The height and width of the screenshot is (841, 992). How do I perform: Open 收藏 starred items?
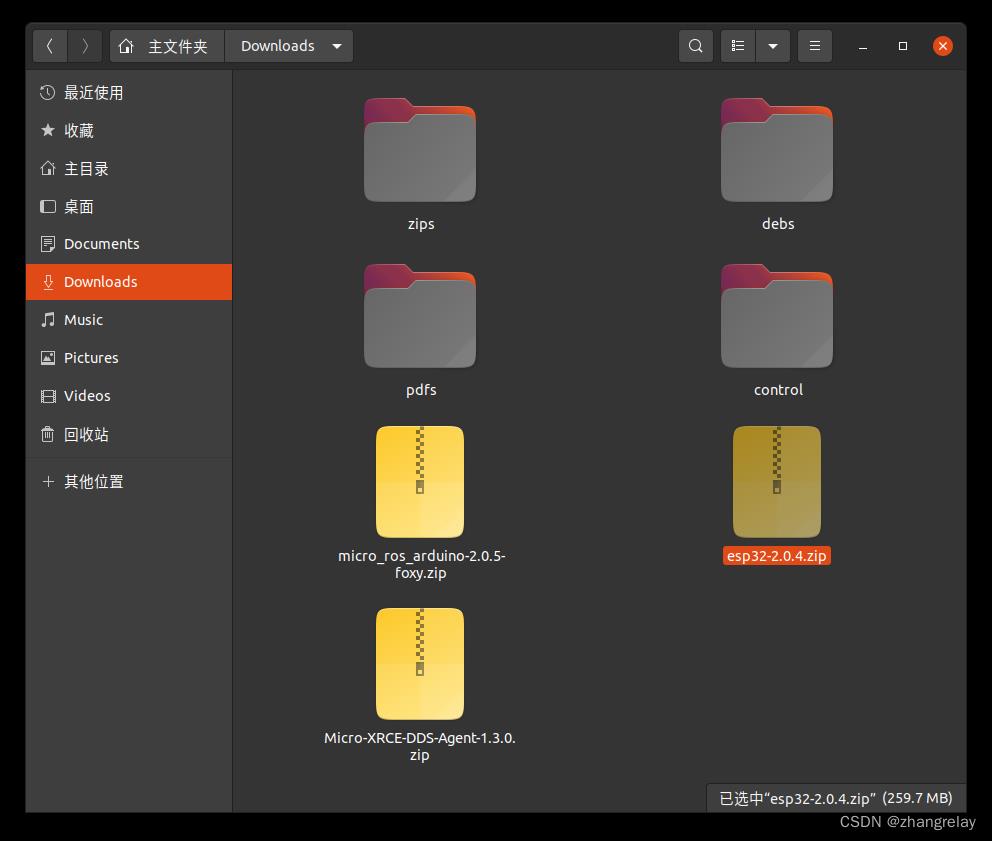pyautogui.click(x=129, y=130)
